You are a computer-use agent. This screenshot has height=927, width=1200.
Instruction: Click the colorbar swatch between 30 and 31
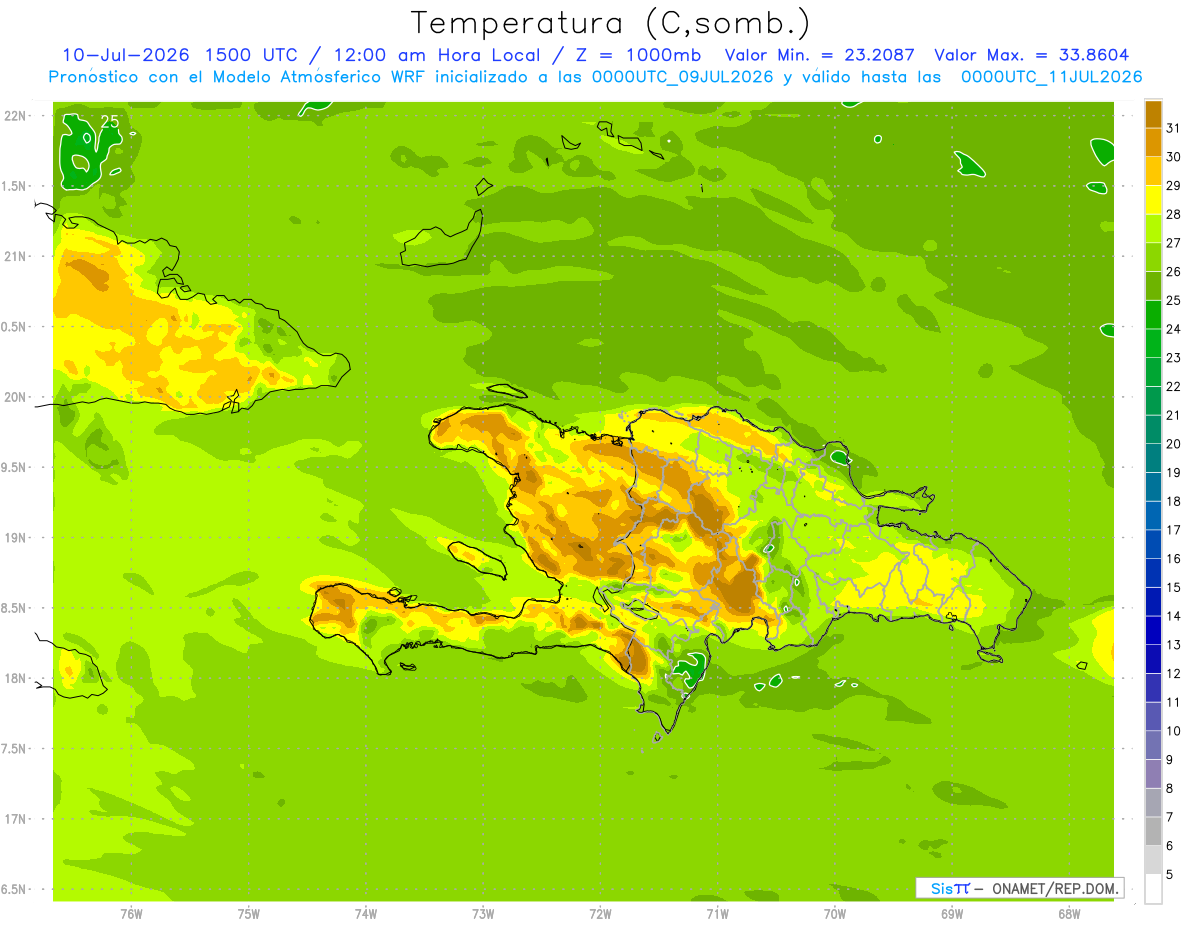pos(1153,142)
